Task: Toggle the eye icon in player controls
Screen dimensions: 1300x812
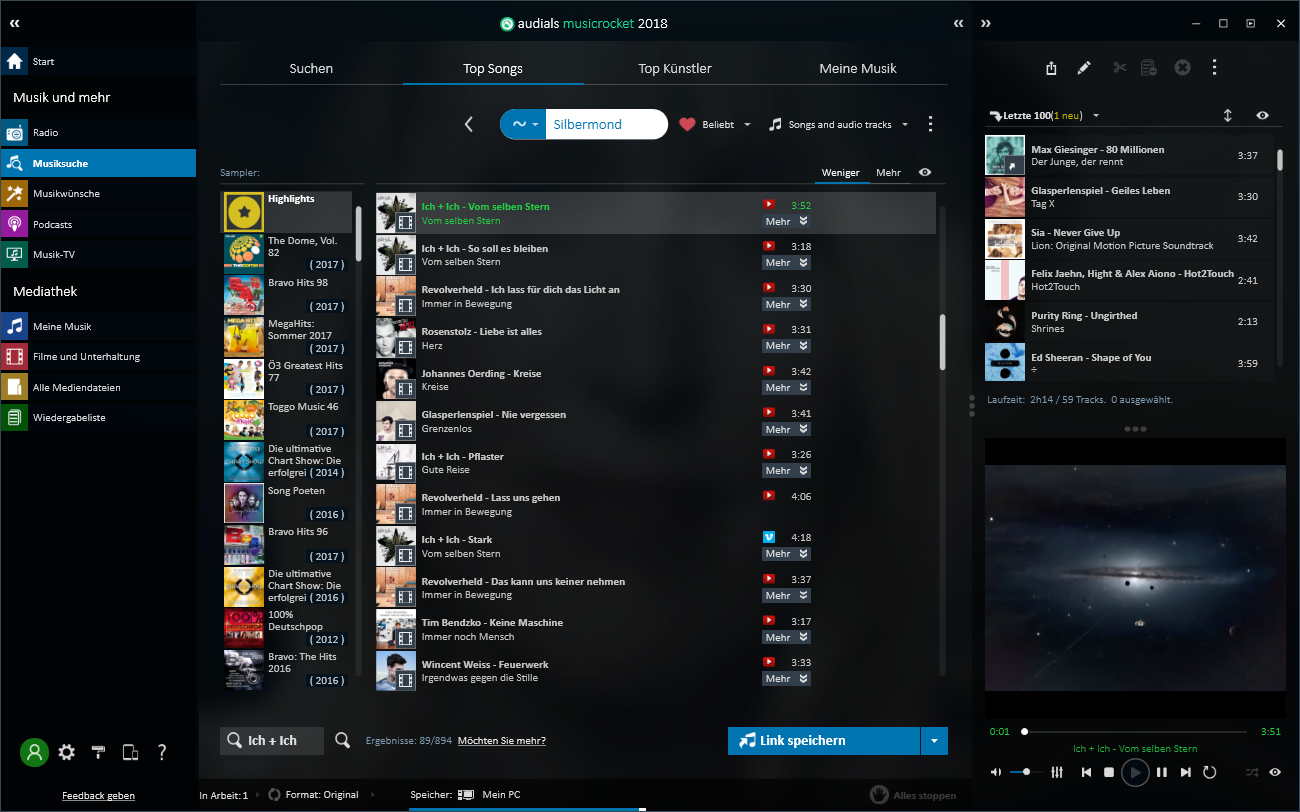Action: pos(1275,772)
